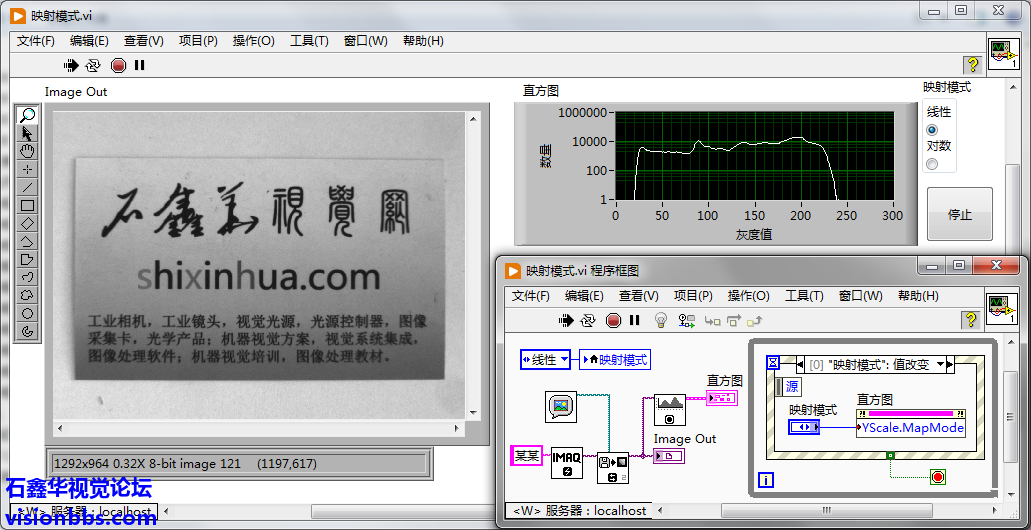The image size is (1031, 530).
Task: Select the Line ROI tool
Action: pos(27,187)
